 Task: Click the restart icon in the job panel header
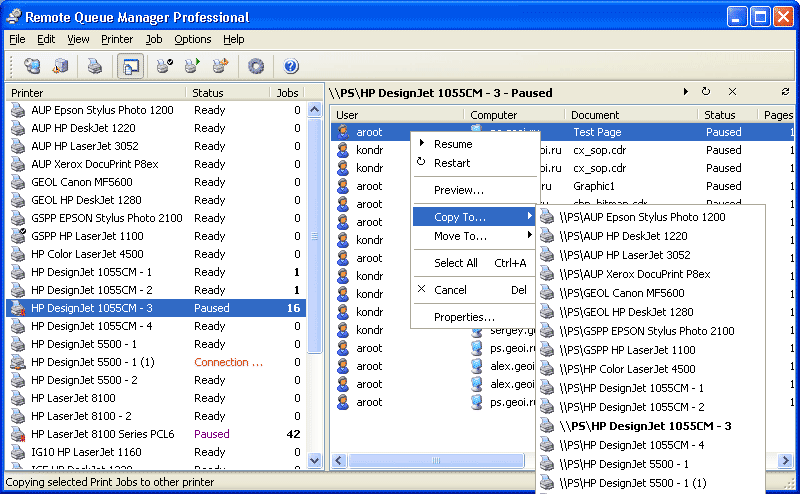tap(706, 92)
